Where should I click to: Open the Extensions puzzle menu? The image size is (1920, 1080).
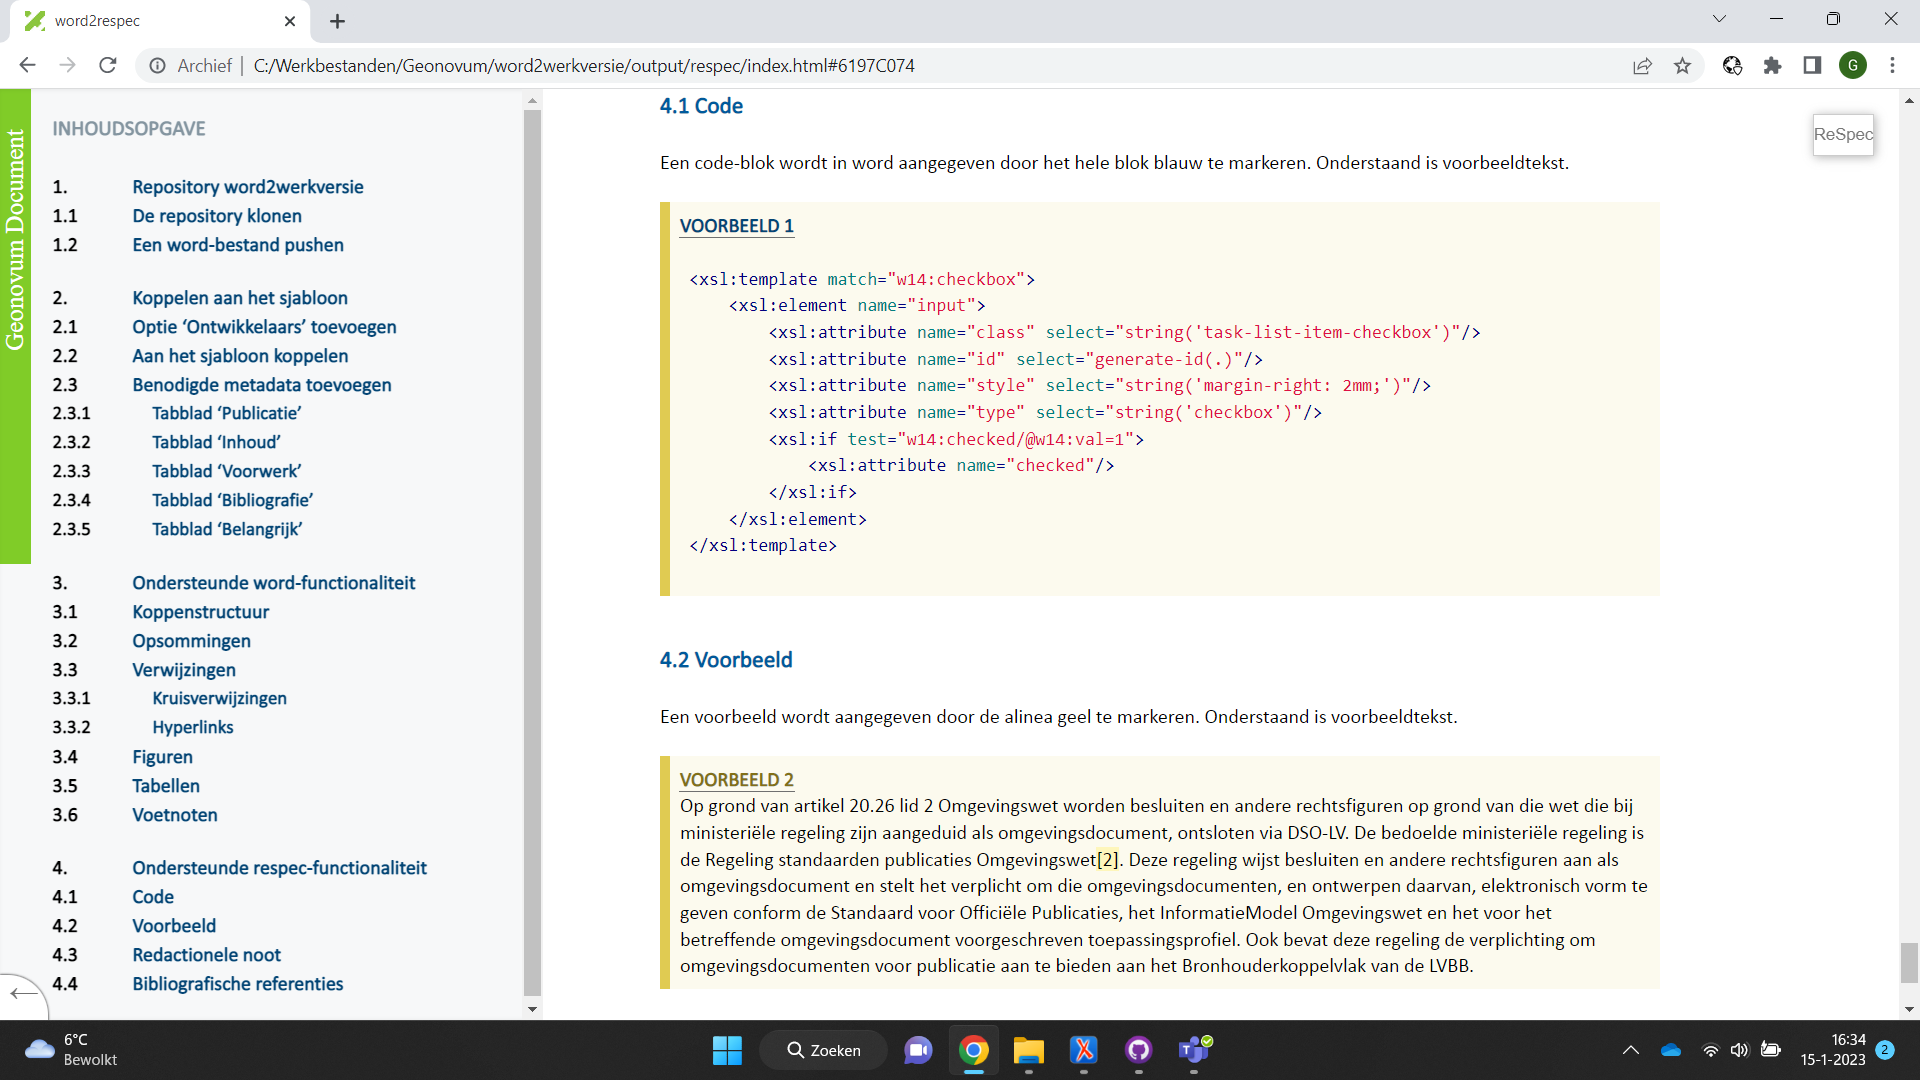(1772, 65)
